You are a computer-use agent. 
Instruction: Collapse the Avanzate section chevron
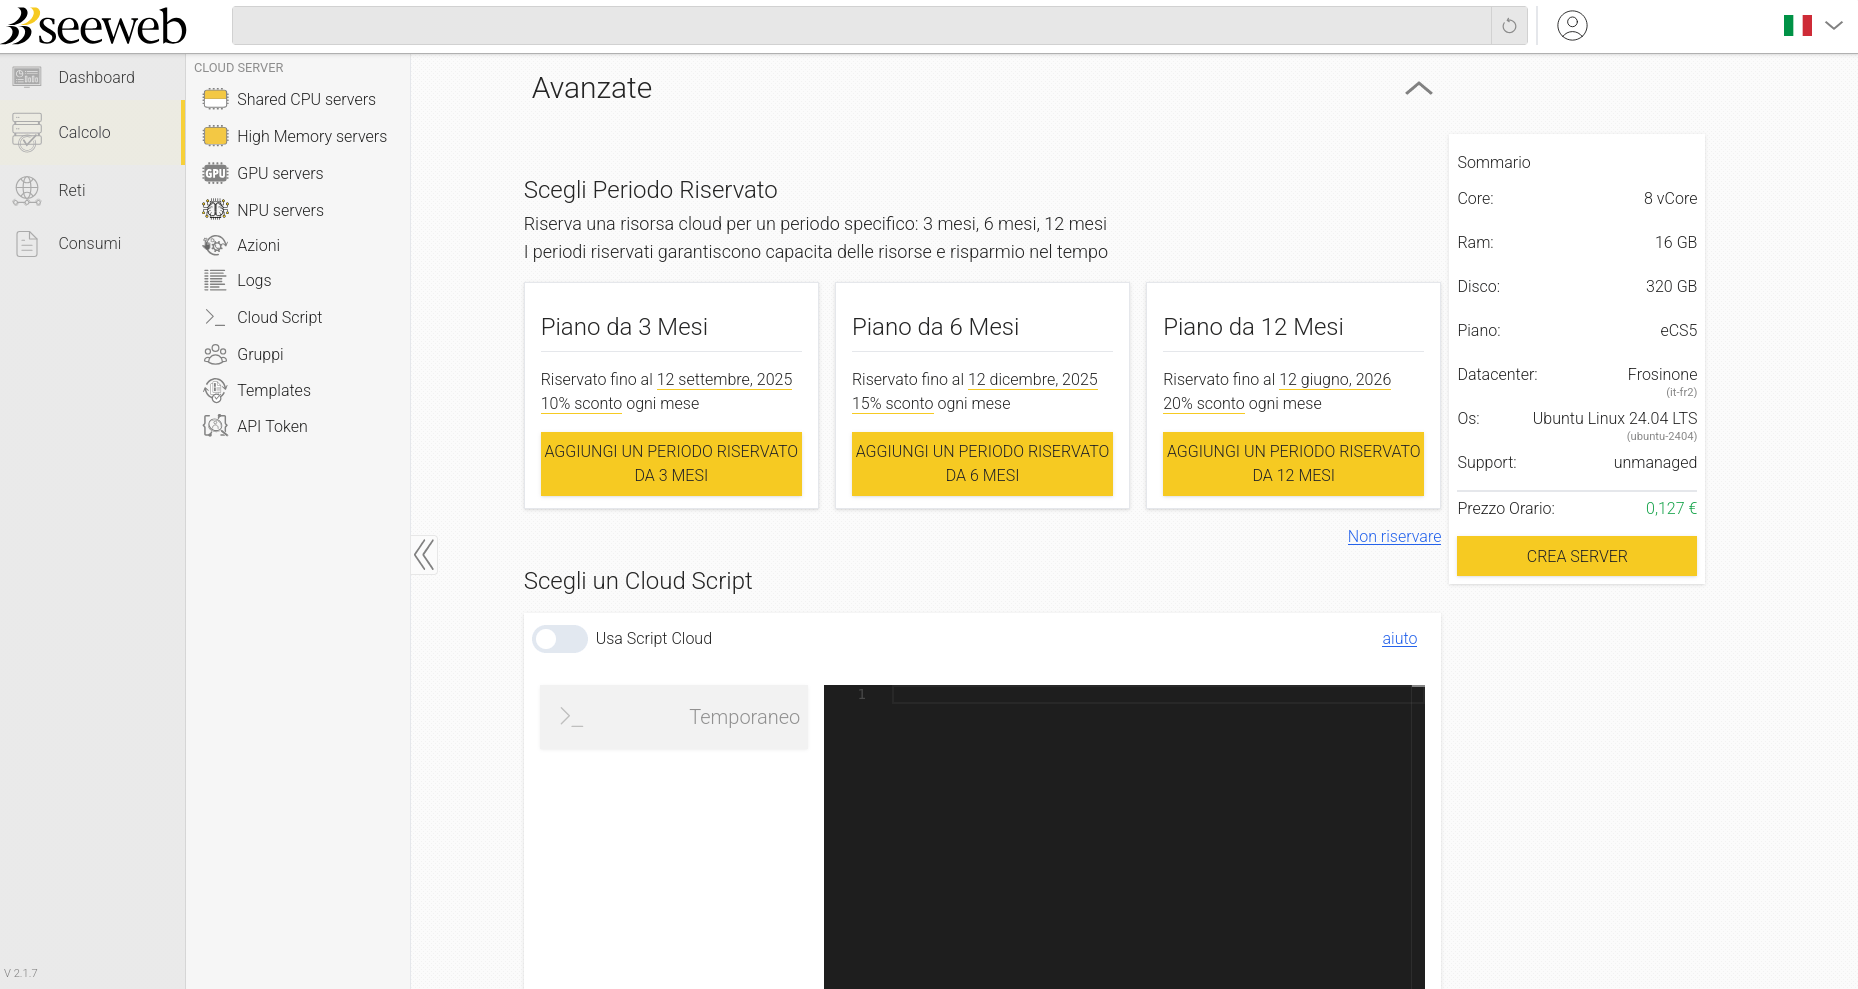[1418, 88]
